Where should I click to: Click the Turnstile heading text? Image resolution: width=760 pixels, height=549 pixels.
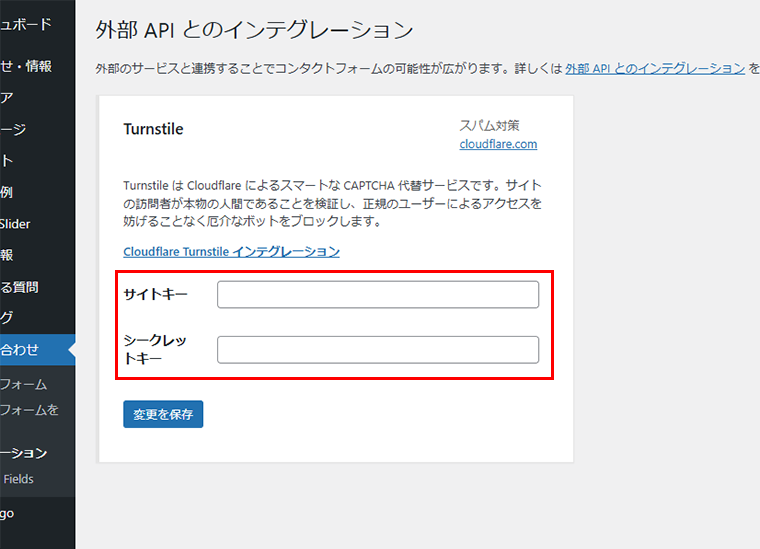[153, 129]
